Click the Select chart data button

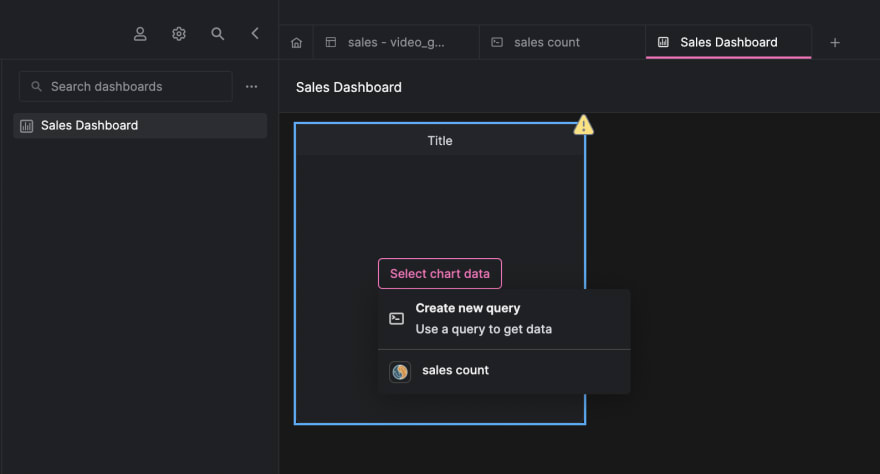click(439, 274)
